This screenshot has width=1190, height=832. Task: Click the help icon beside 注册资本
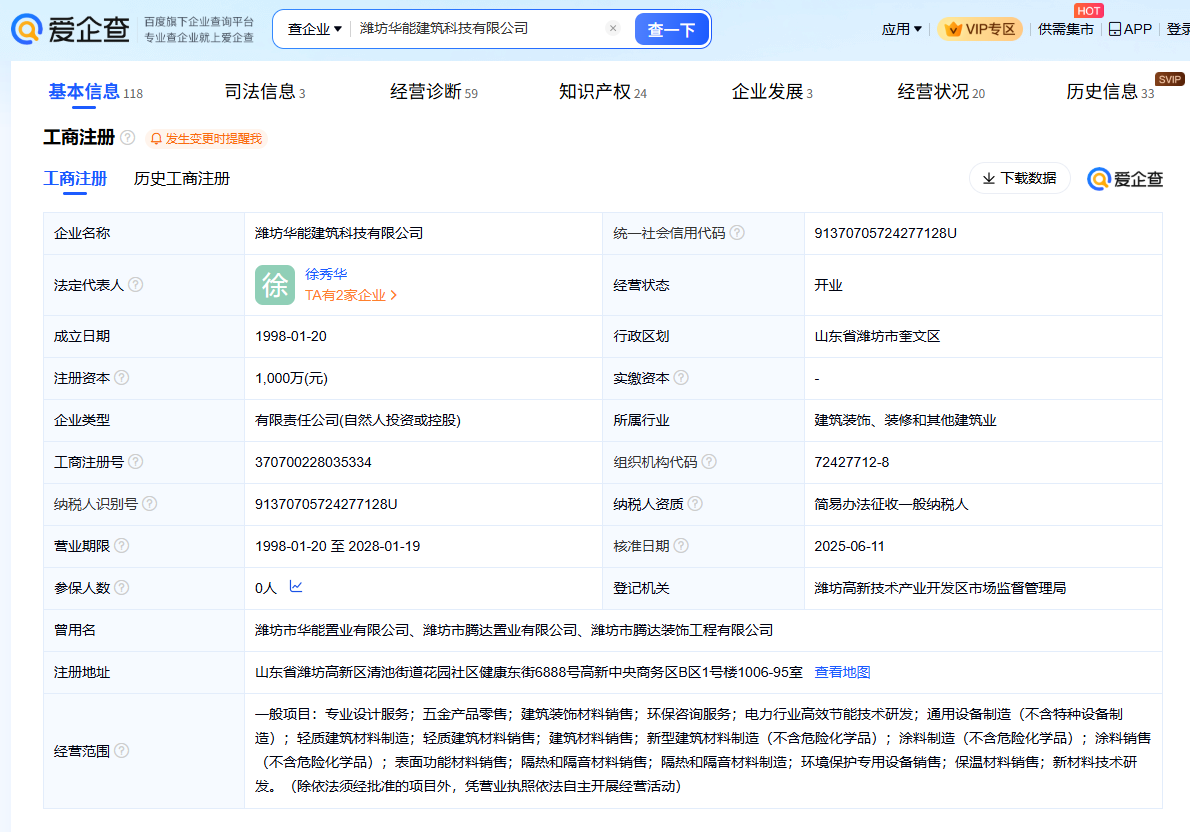tap(121, 378)
